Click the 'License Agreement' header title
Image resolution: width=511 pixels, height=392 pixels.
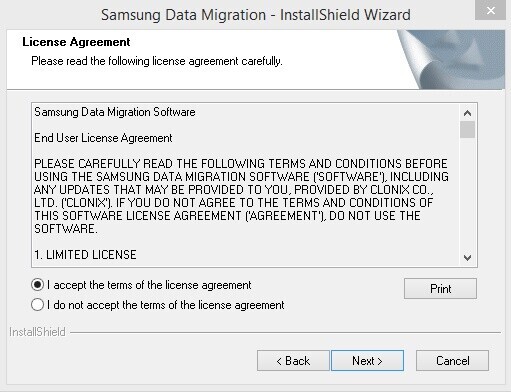point(76,42)
